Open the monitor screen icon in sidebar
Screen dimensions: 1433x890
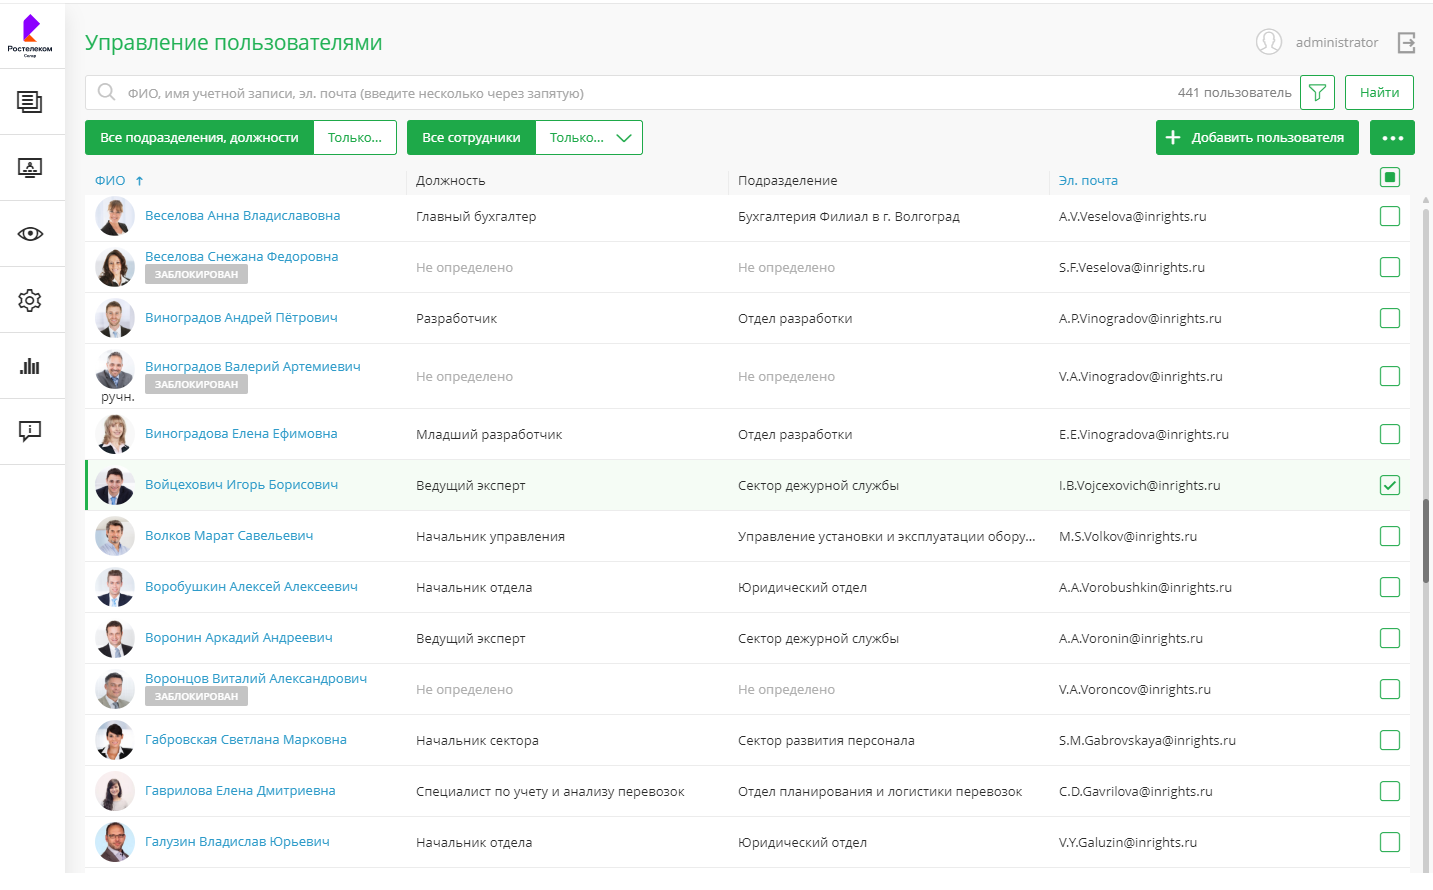30,168
